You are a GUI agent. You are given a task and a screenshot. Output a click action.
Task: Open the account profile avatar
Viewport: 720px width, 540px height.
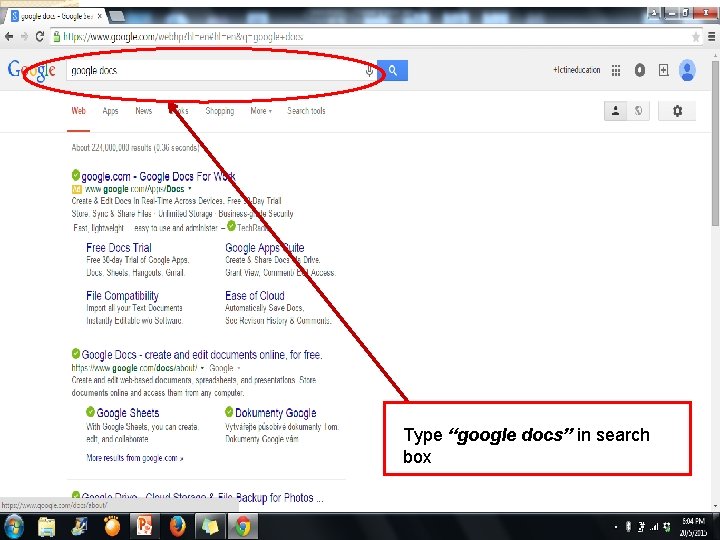(x=687, y=70)
